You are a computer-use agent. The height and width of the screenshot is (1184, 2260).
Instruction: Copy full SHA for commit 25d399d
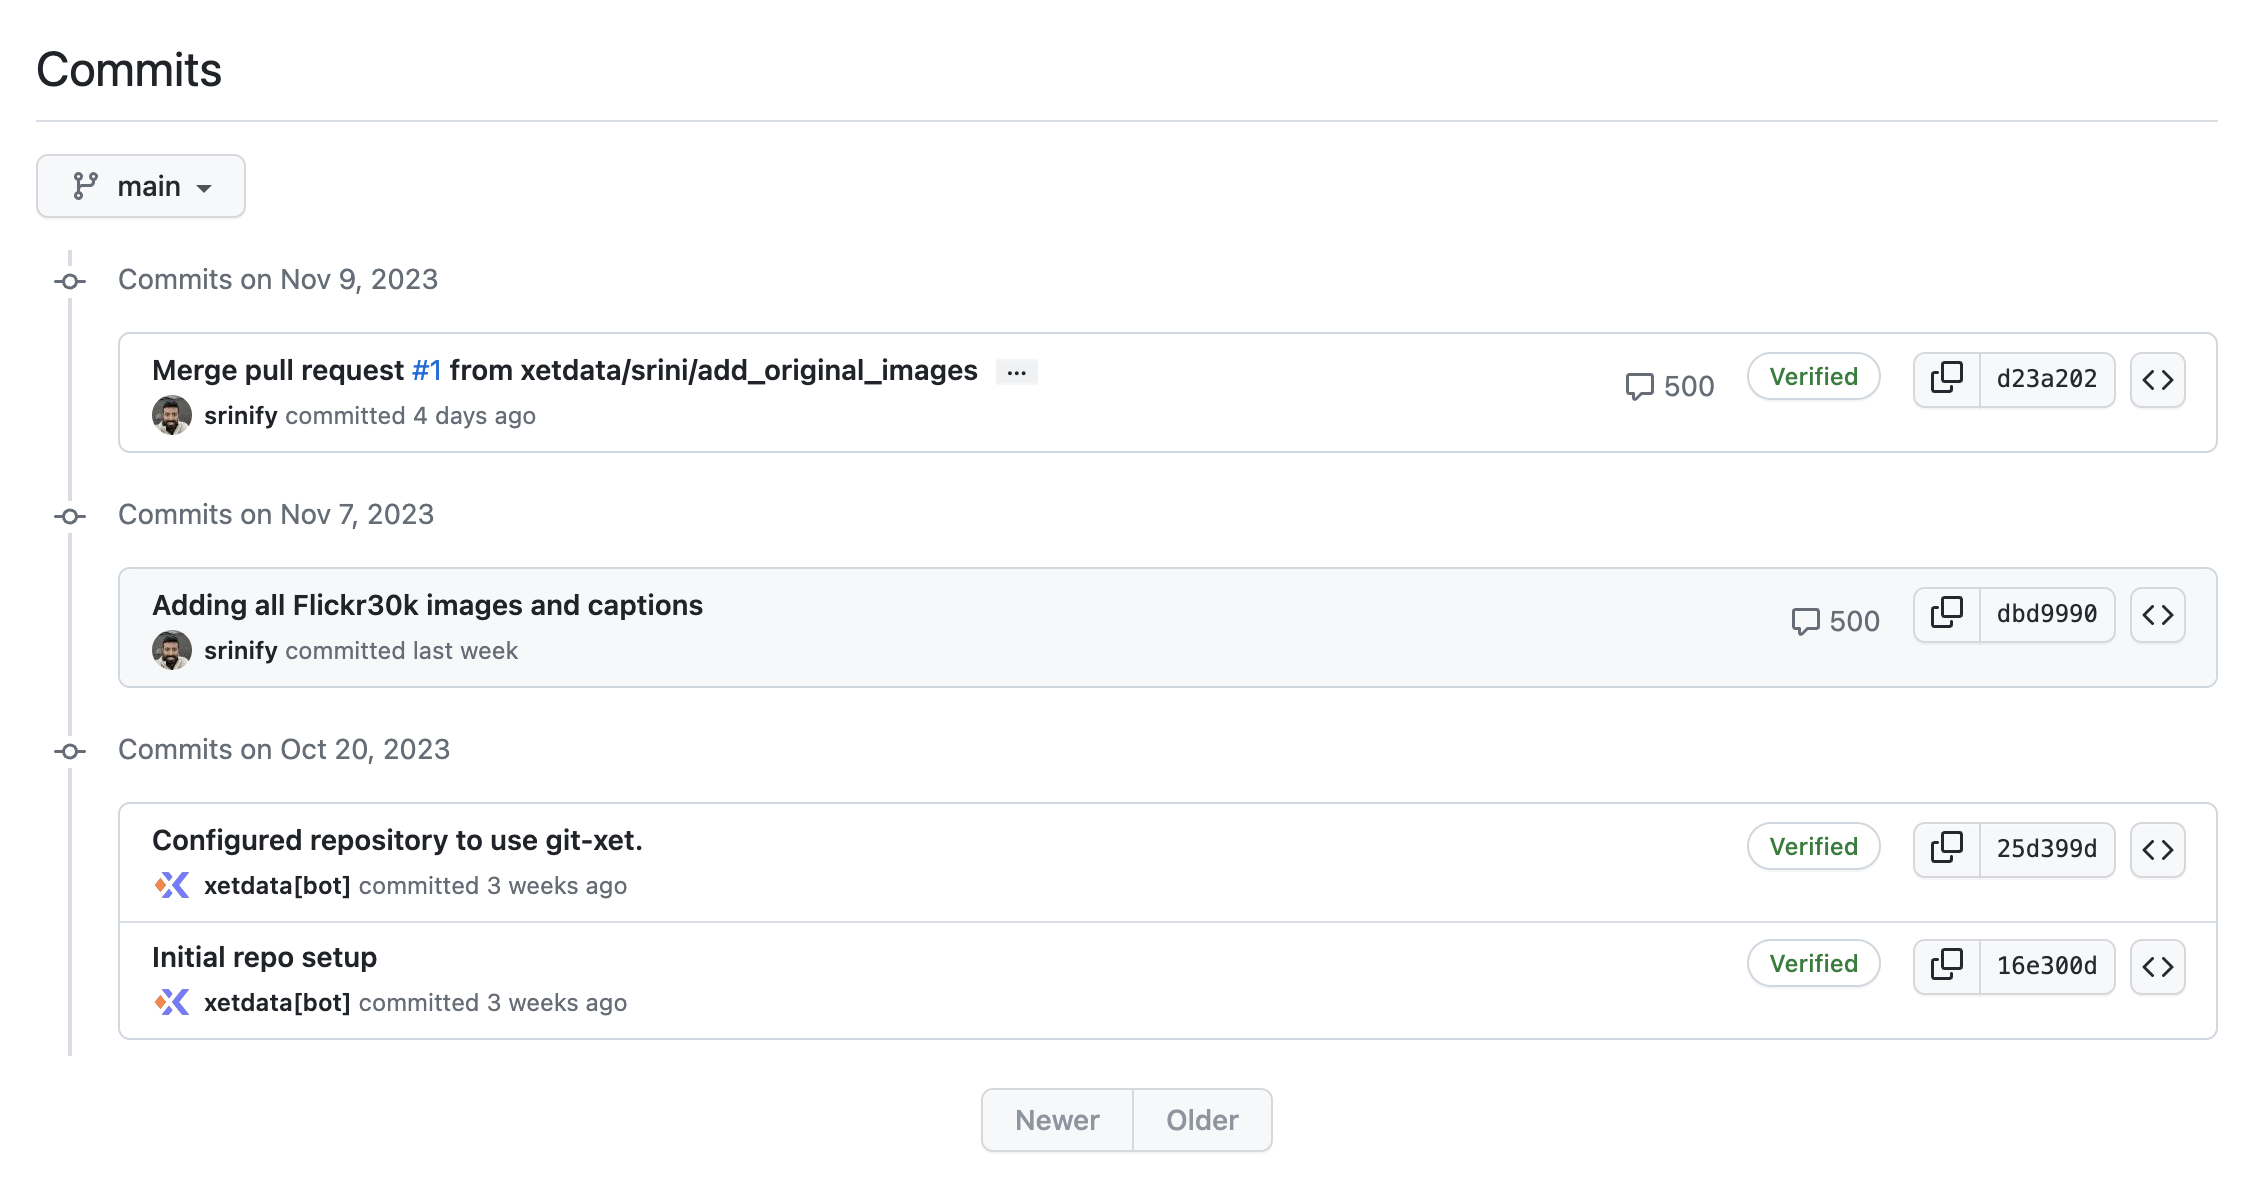tap(1946, 849)
